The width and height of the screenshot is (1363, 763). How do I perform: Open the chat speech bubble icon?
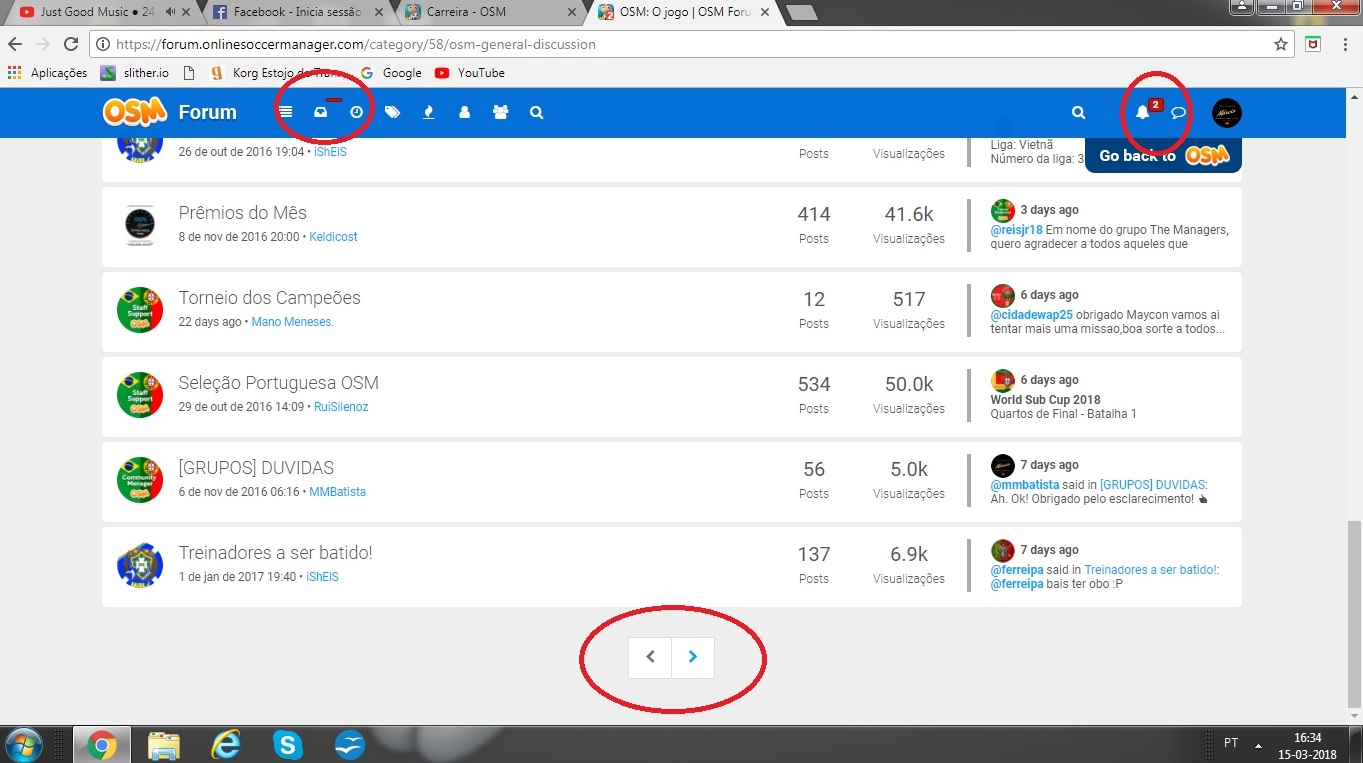[1178, 113]
